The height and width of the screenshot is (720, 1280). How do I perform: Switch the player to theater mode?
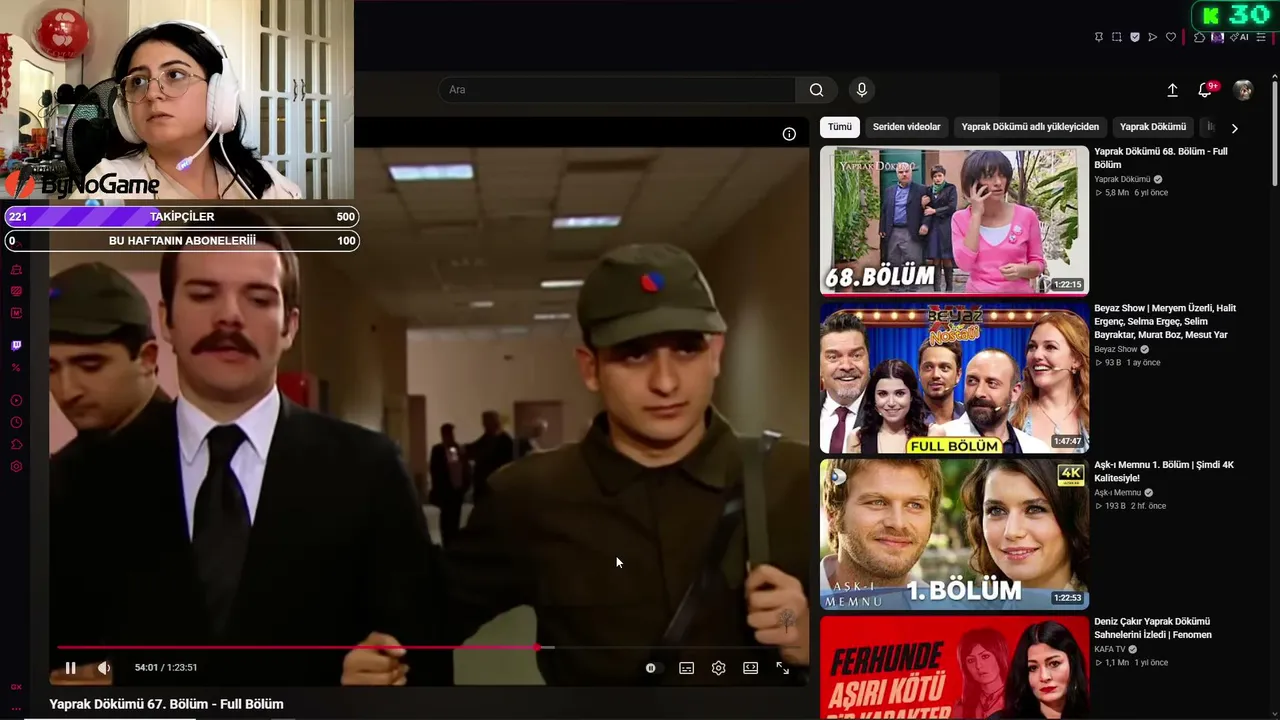[751, 668]
